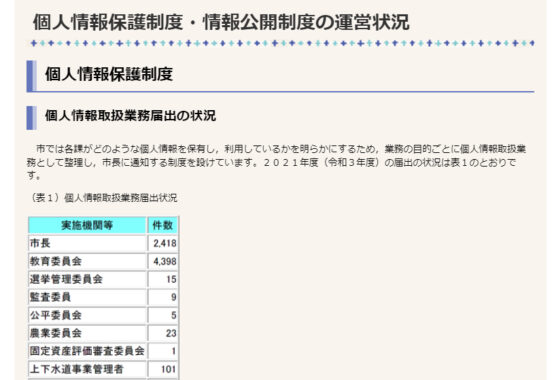Click the subheading 個人情報取扱業務届出の状況
The width and height of the screenshot is (554, 380).
pyautogui.click(x=130, y=115)
